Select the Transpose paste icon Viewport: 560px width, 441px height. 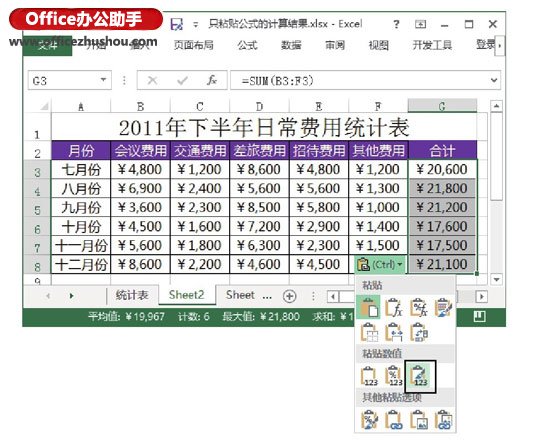point(418,332)
